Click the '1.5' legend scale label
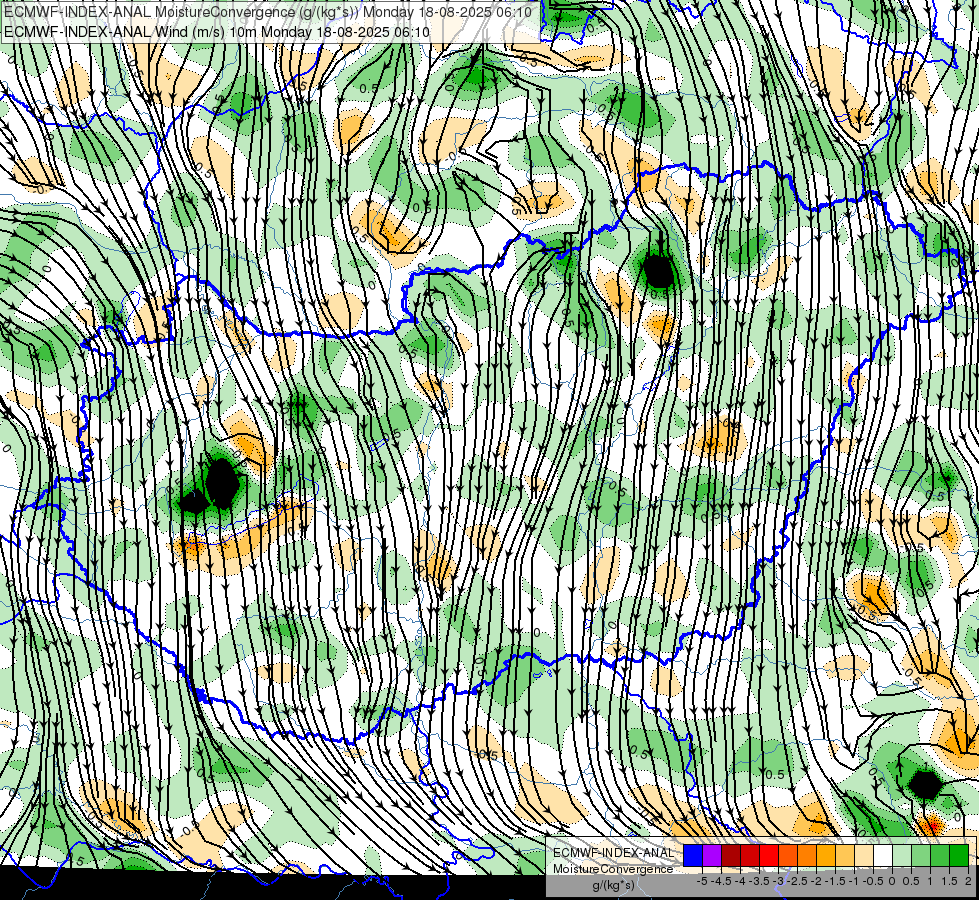979x900 pixels. tap(950, 881)
